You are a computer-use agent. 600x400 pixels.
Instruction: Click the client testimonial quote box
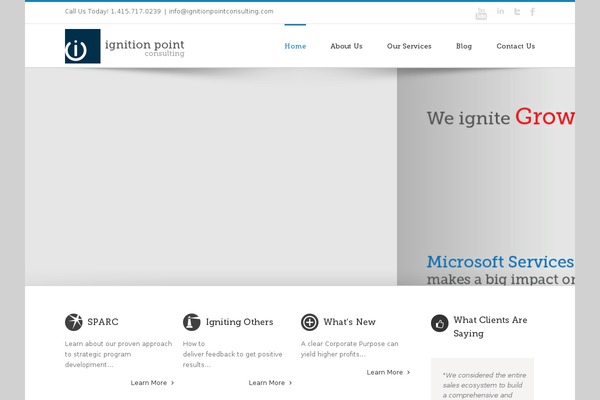pos(482,379)
